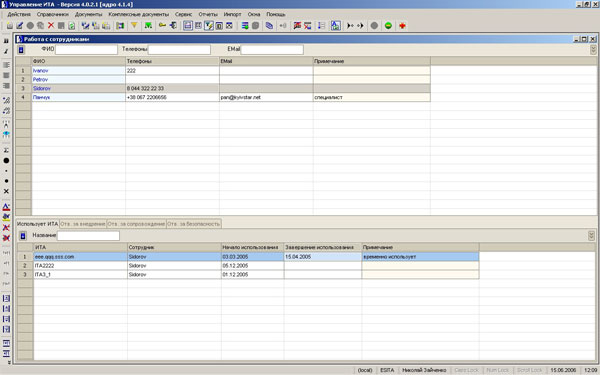
Task: Click the large black circle sidebar icon
Action: pyautogui.click(x=6, y=160)
